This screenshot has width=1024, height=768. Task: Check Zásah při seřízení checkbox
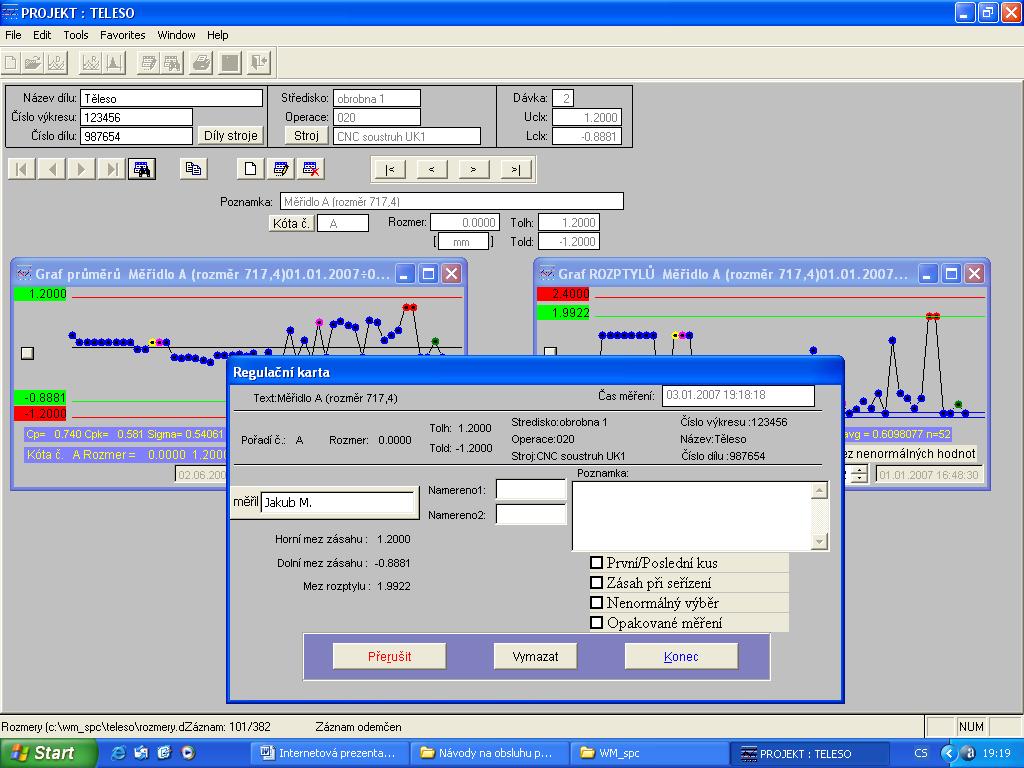(x=596, y=583)
